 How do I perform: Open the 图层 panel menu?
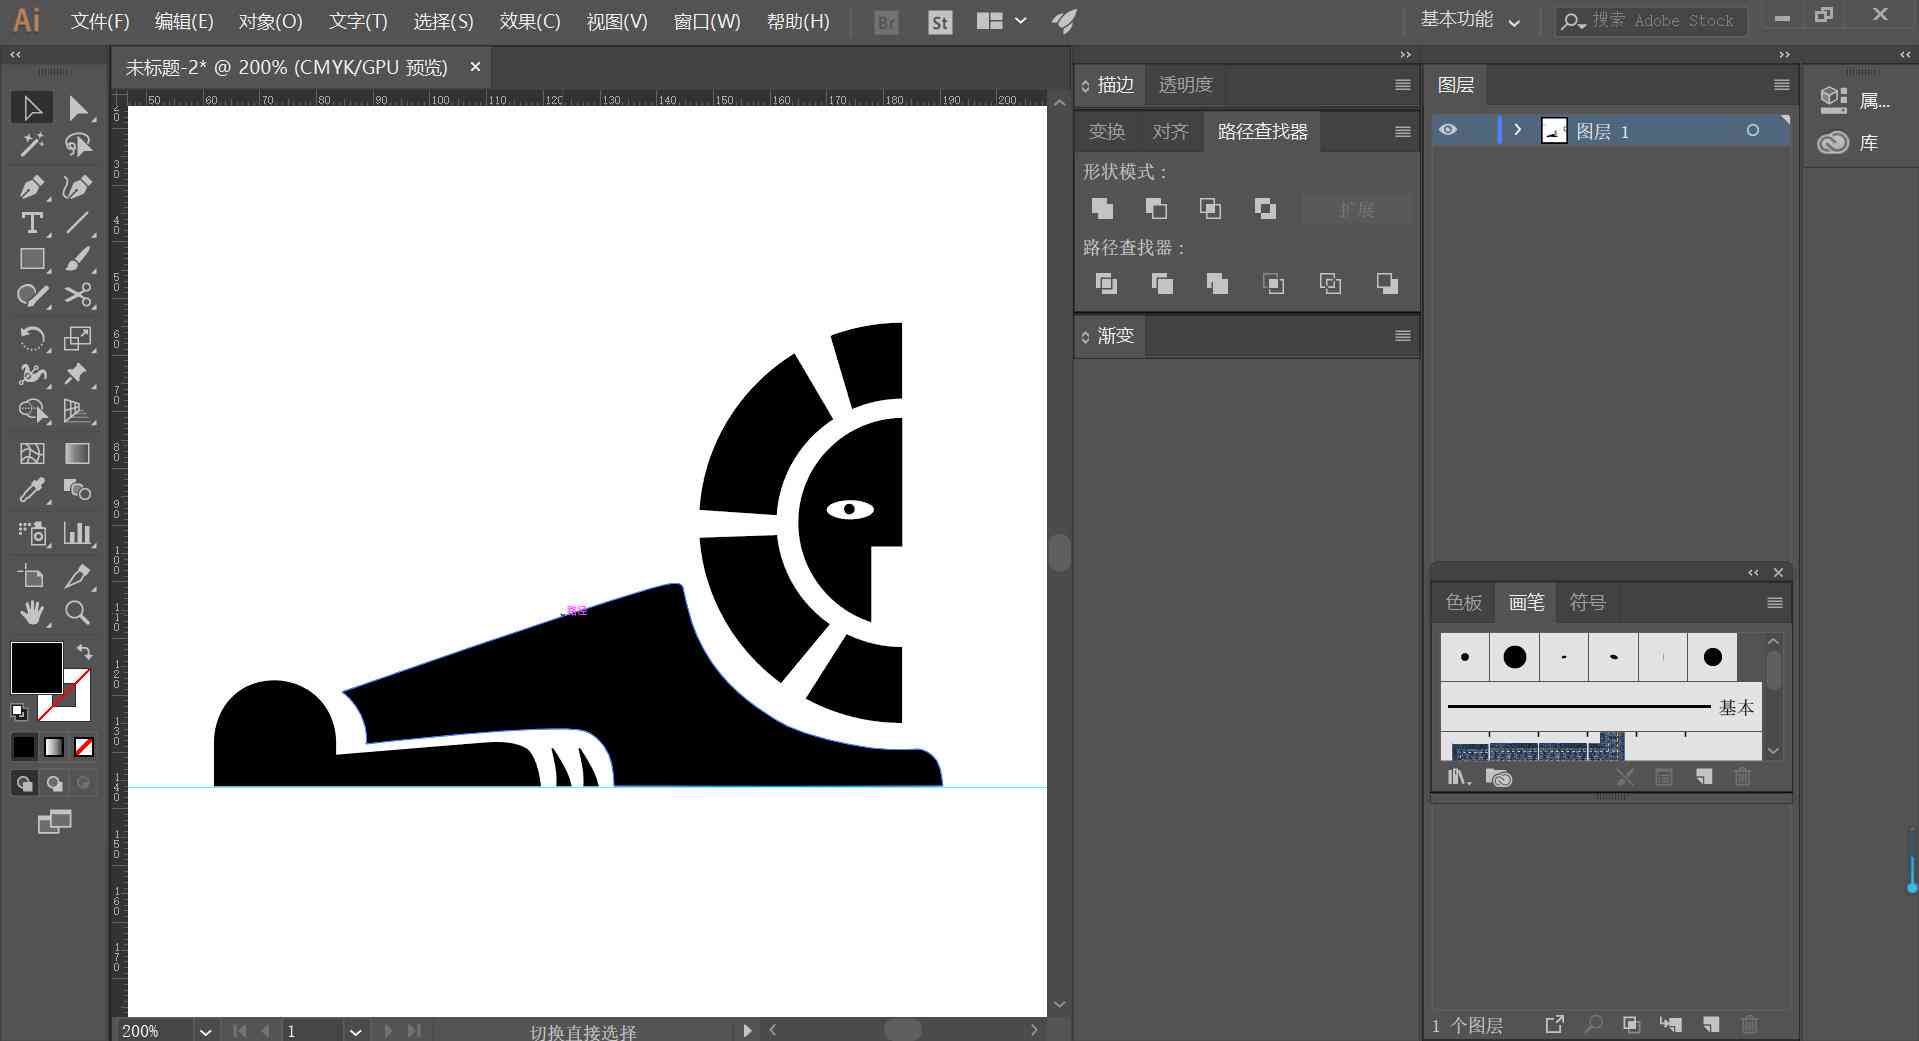[x=1781, y=85]
